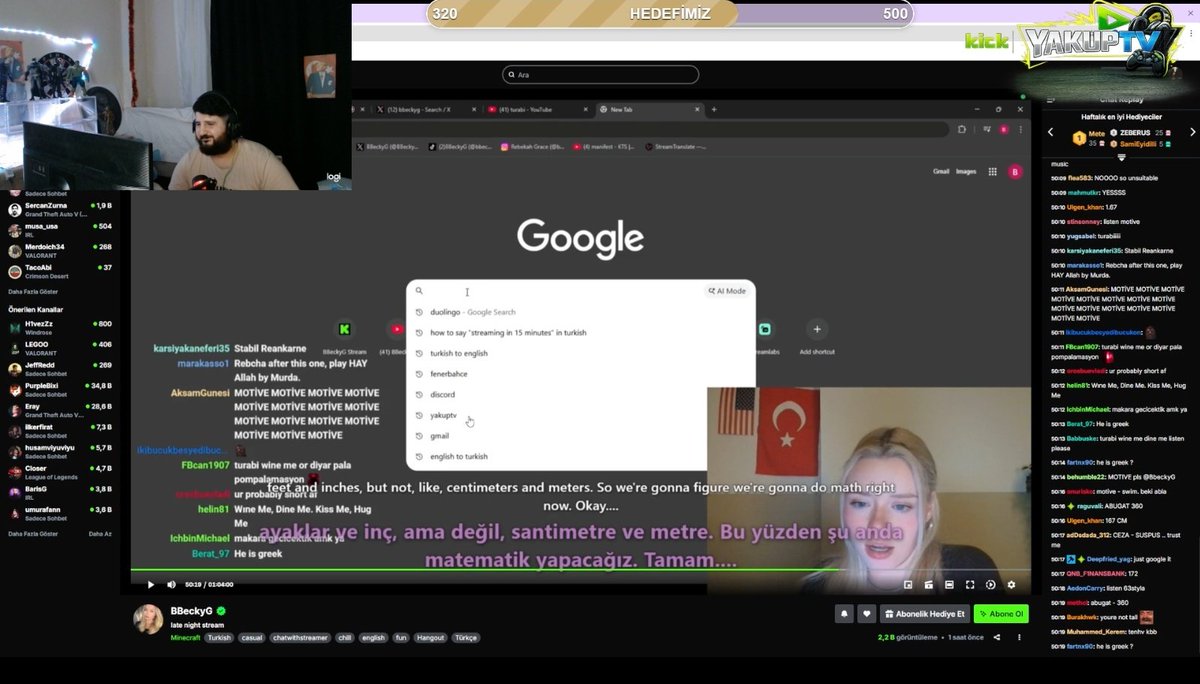
Task: Choose turkish to english suggestion
Action: pyautogui.click(x=581, y=353)
